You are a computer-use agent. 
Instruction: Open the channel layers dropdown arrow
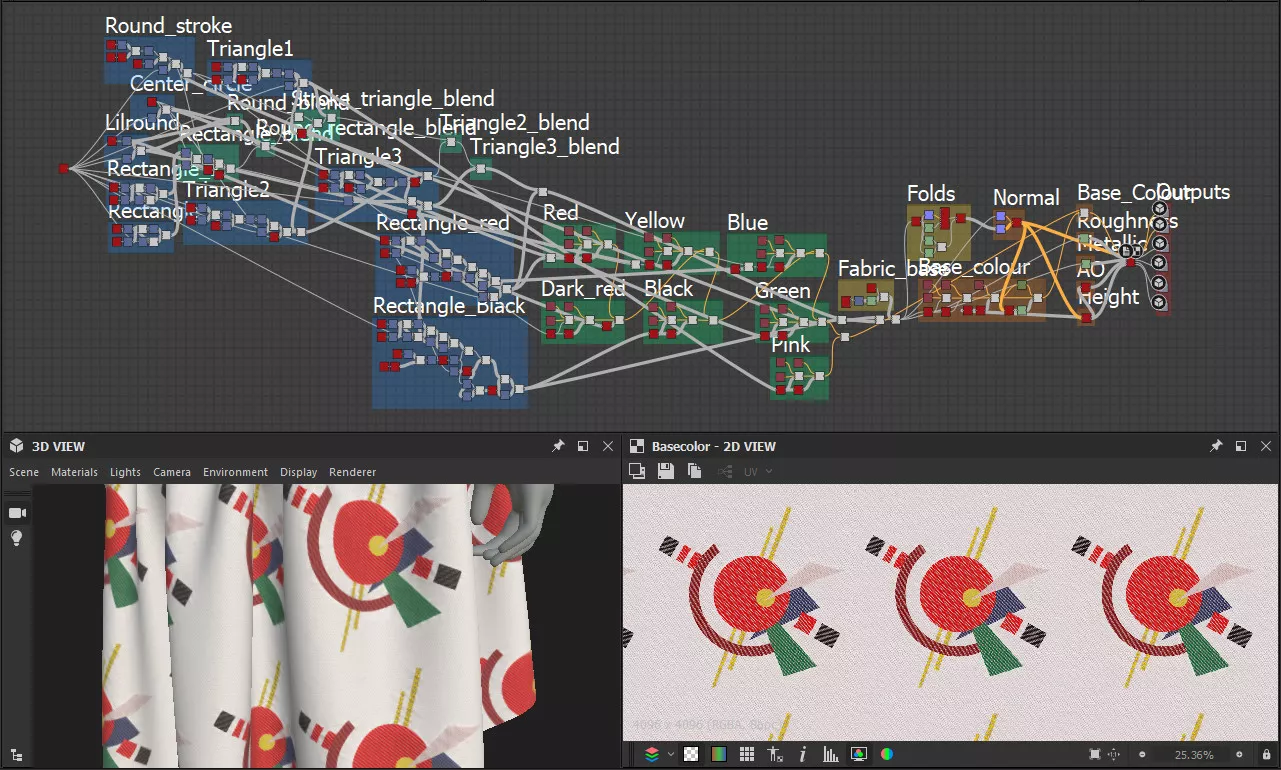tap(671, 754)
